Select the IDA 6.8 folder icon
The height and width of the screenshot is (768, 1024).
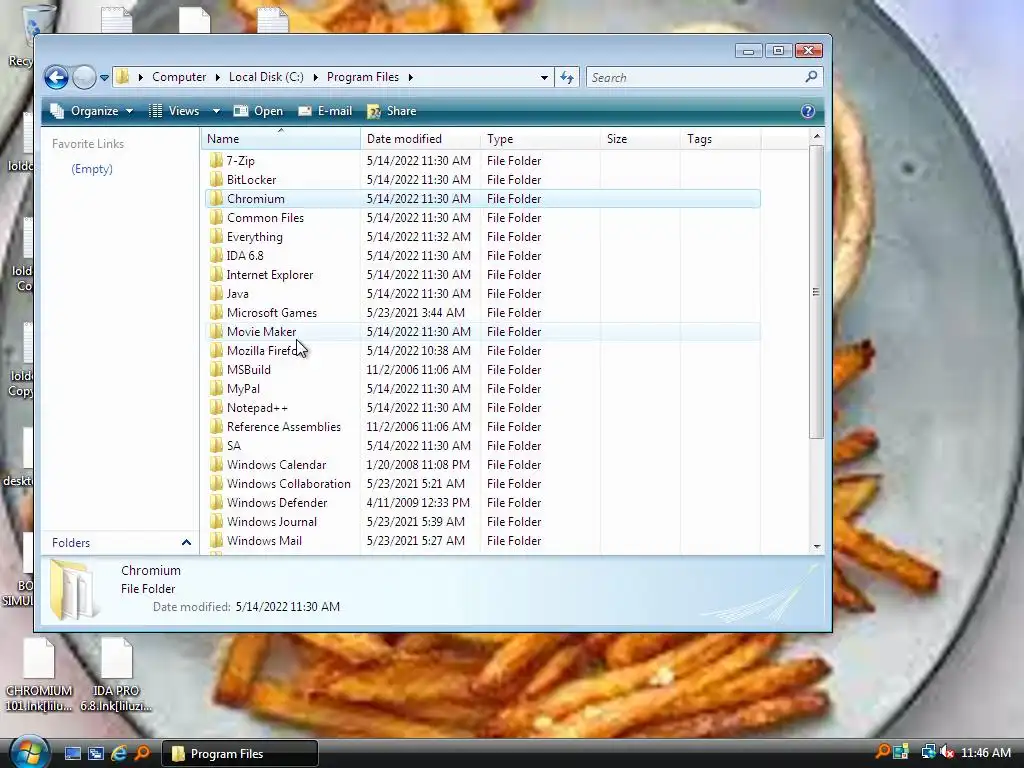[x=216, y=255]
